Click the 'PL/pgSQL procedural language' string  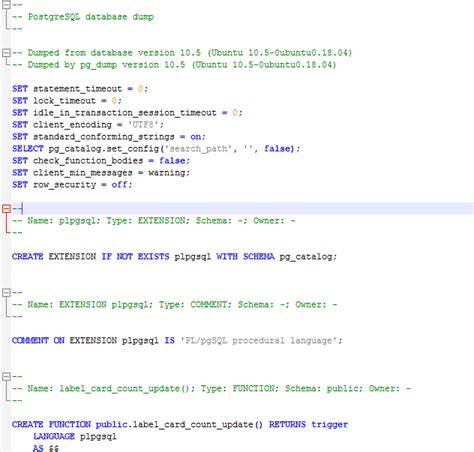pos(259,341)
